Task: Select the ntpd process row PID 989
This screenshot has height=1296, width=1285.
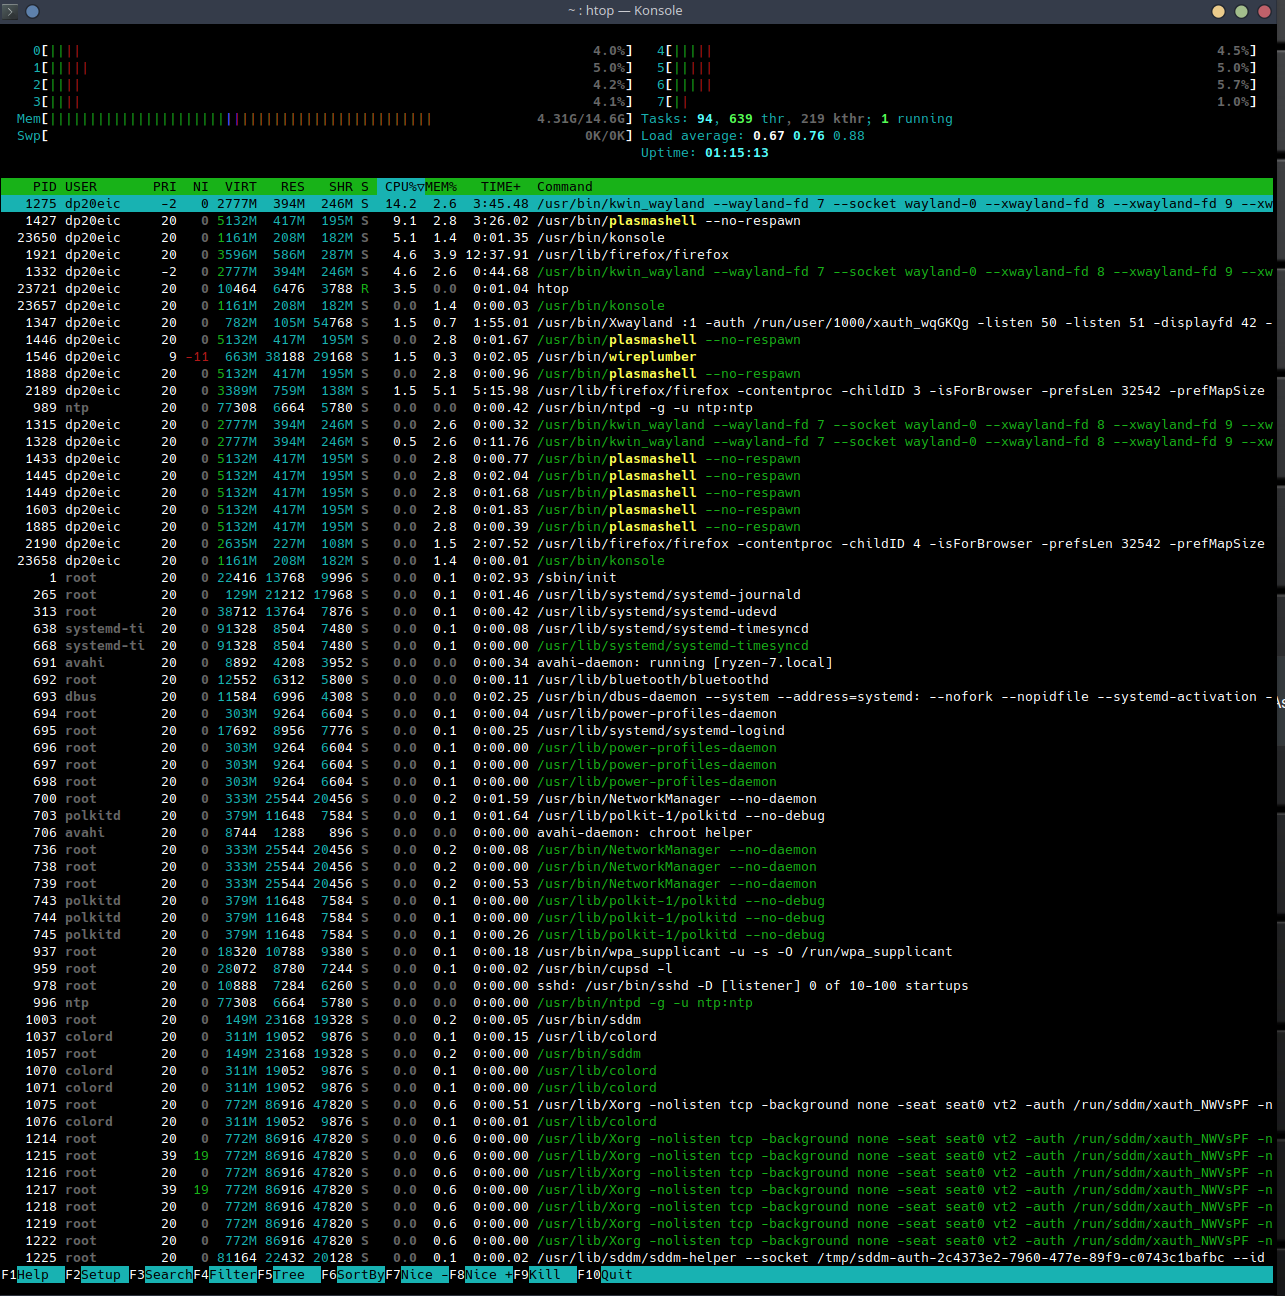Action: coord(637,408)
